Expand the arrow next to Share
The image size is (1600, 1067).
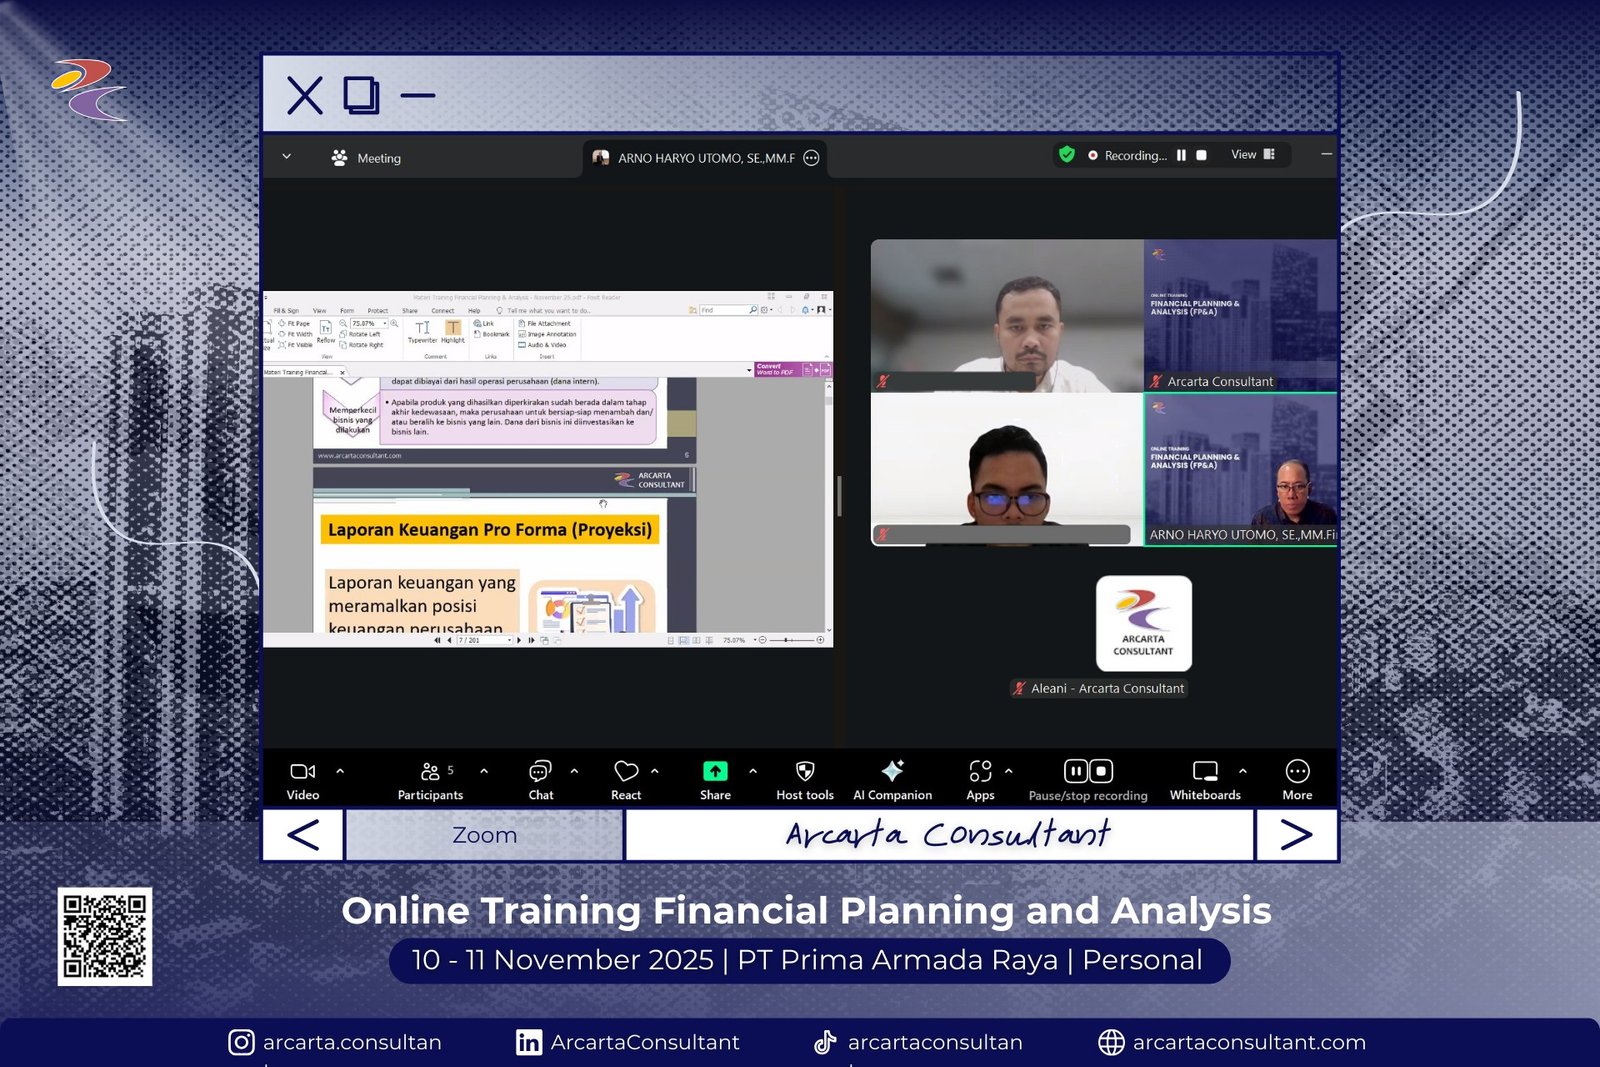point(753,771)
